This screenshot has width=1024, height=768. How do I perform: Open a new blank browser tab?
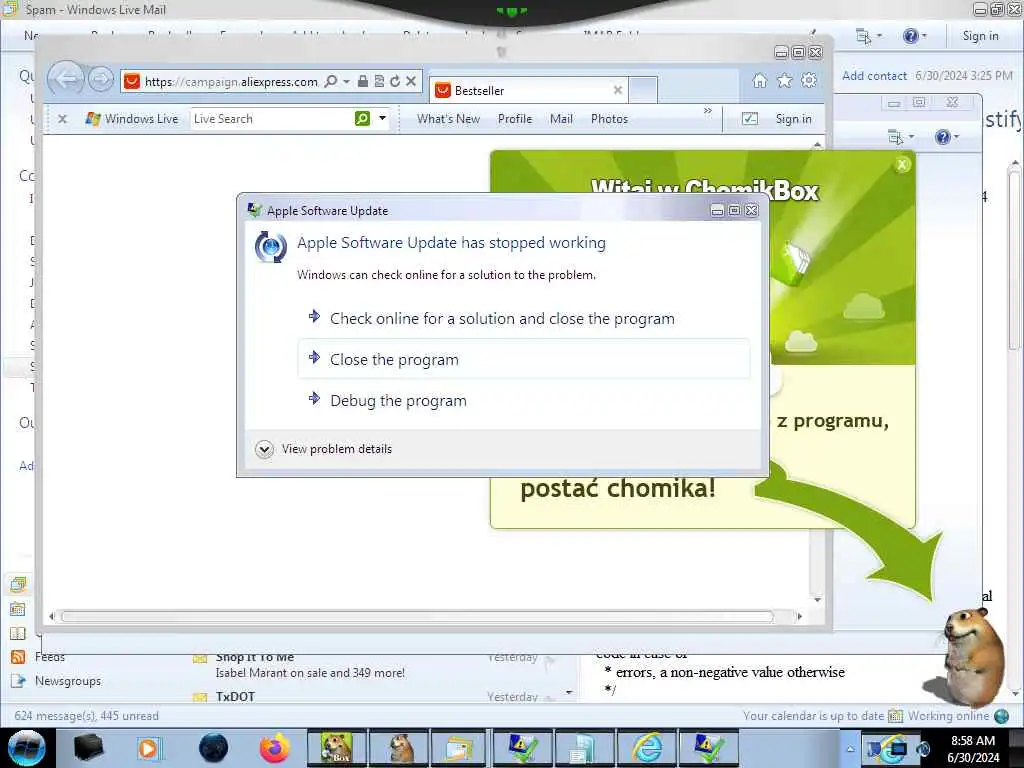(643, 90)
